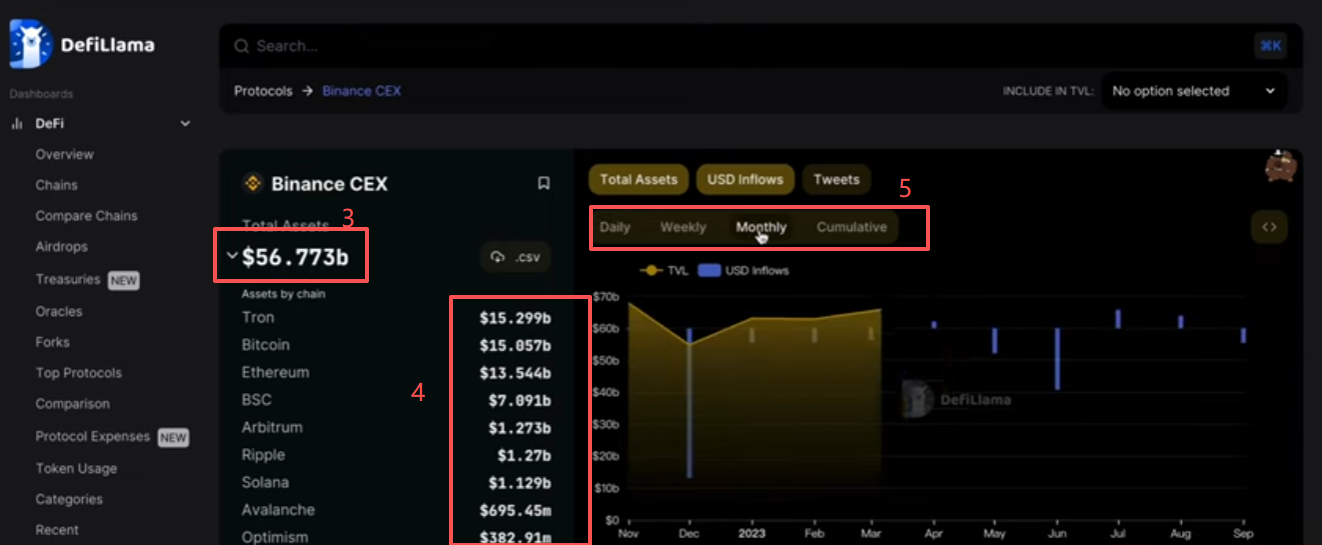The image size is (1322, 545).
Task: Click the DeFi dashboard bar-chart icon
Action: pyautogui.click(x=16, y=124)
